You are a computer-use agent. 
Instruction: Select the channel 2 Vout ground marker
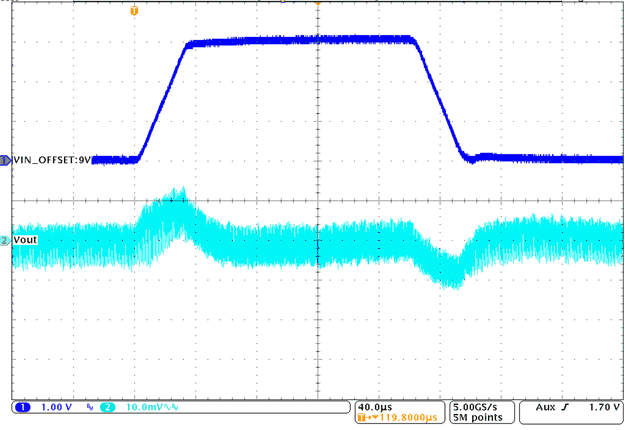6,241
